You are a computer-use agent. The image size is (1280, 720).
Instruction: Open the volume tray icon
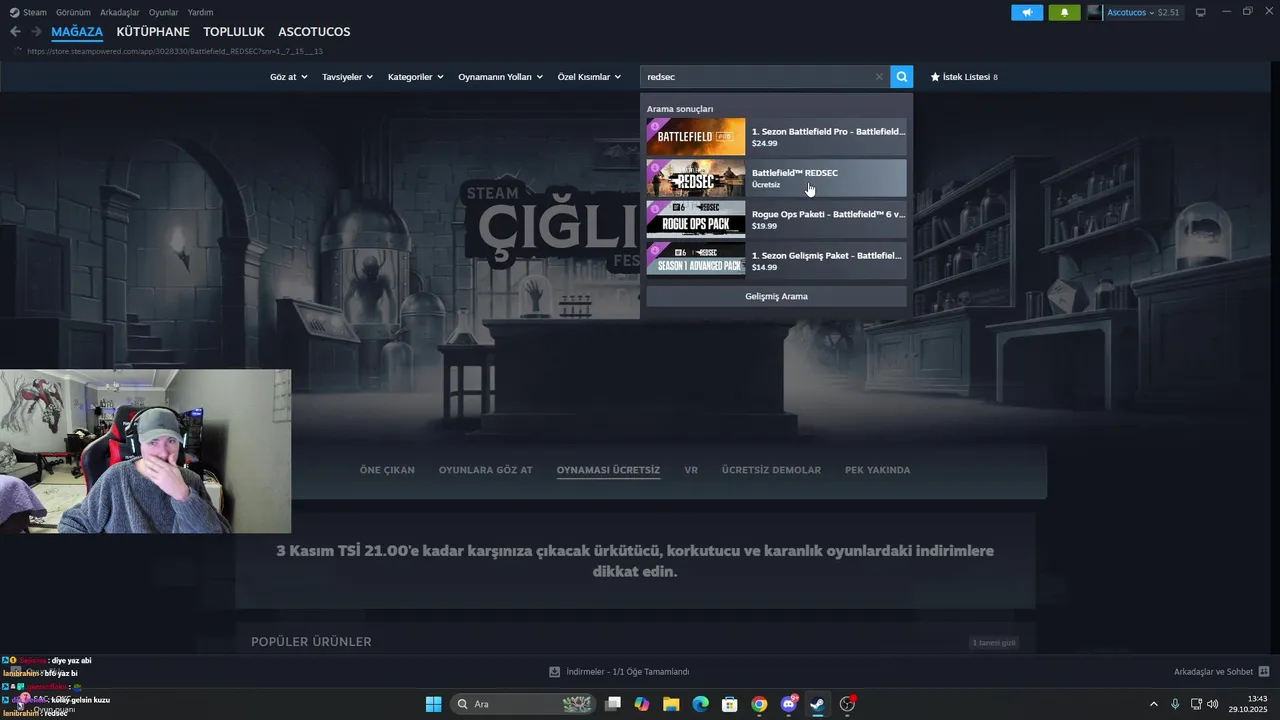point(1213,704)
